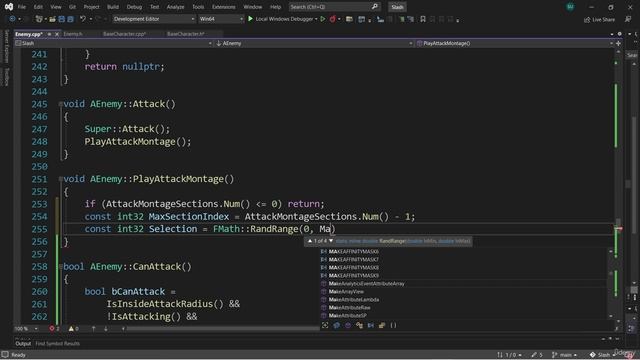
Task: Open the Output panel tab
Action: (x=23, y=344)
